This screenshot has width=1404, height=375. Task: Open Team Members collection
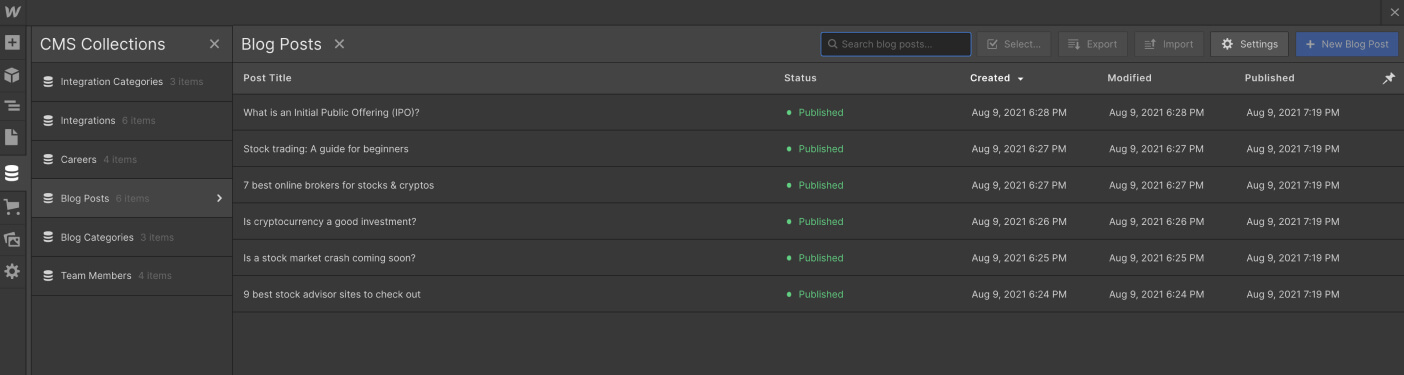[132, 276]
